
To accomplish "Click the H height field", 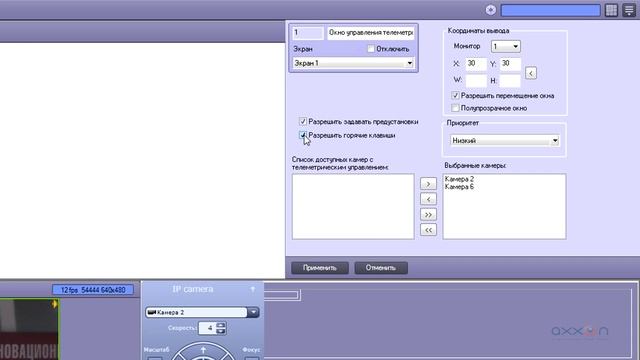I will (510, 80).
